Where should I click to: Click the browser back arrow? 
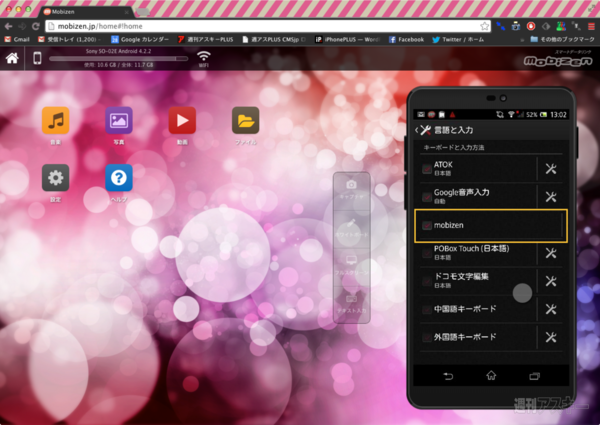[8, 26]
